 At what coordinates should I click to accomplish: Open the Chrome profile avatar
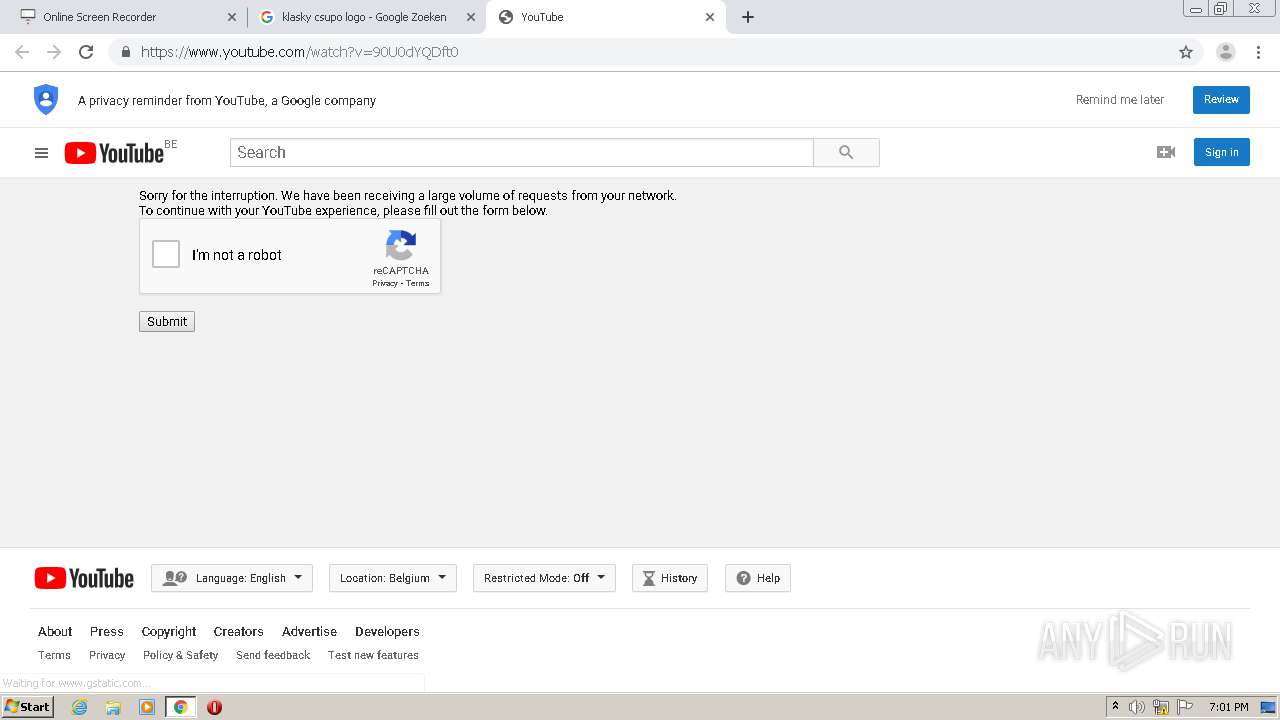pos(1226,52)
